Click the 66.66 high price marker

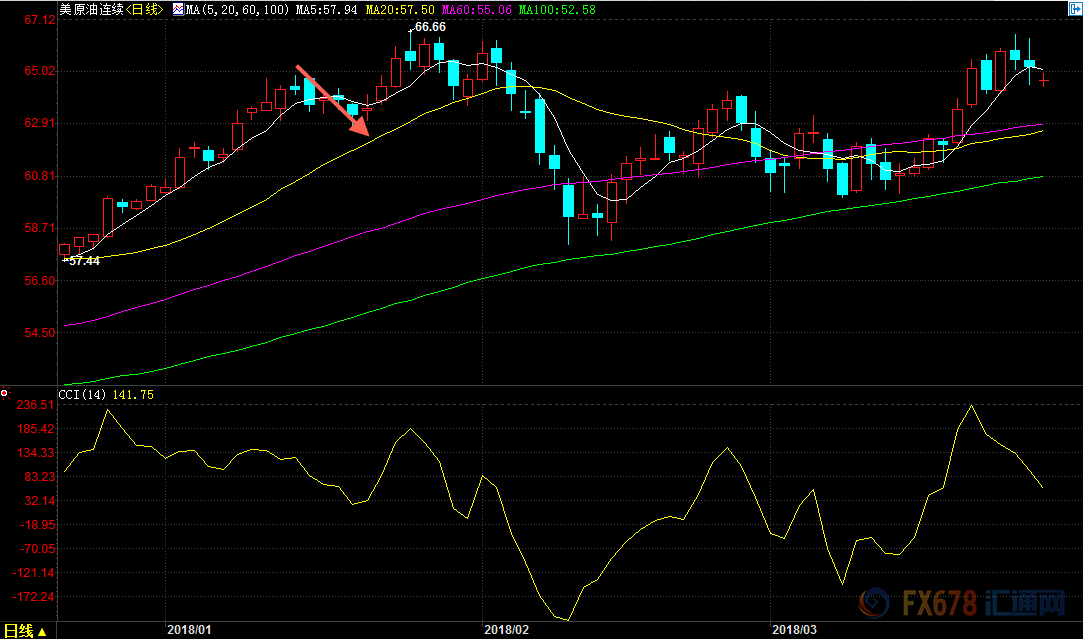(x=428, y=27)
